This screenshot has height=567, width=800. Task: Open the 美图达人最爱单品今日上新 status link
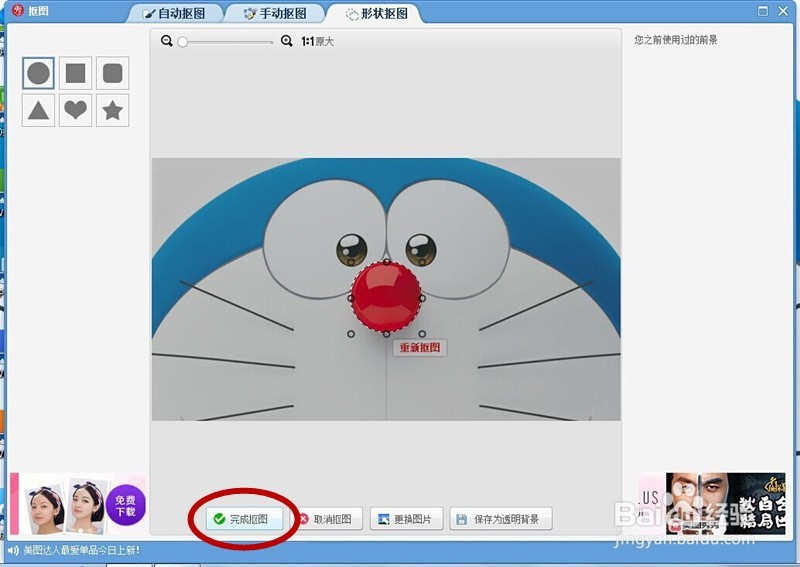(x=82, y=550)
